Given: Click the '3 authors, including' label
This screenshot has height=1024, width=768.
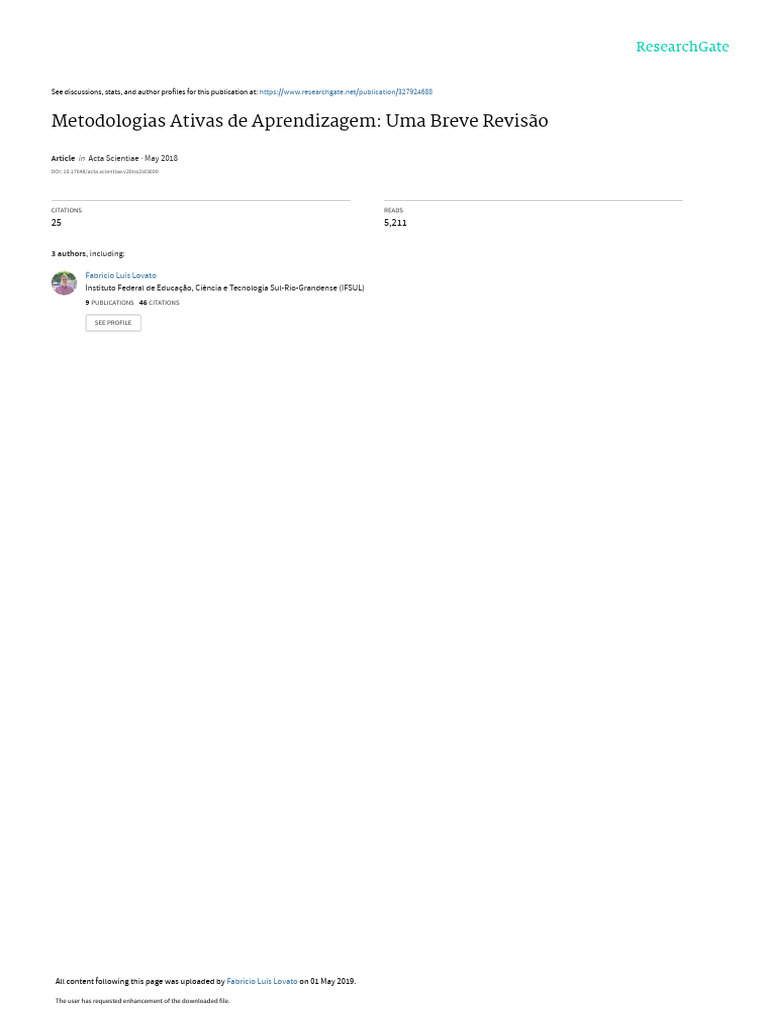Looking at the screenshot, I should pos(88,253).
